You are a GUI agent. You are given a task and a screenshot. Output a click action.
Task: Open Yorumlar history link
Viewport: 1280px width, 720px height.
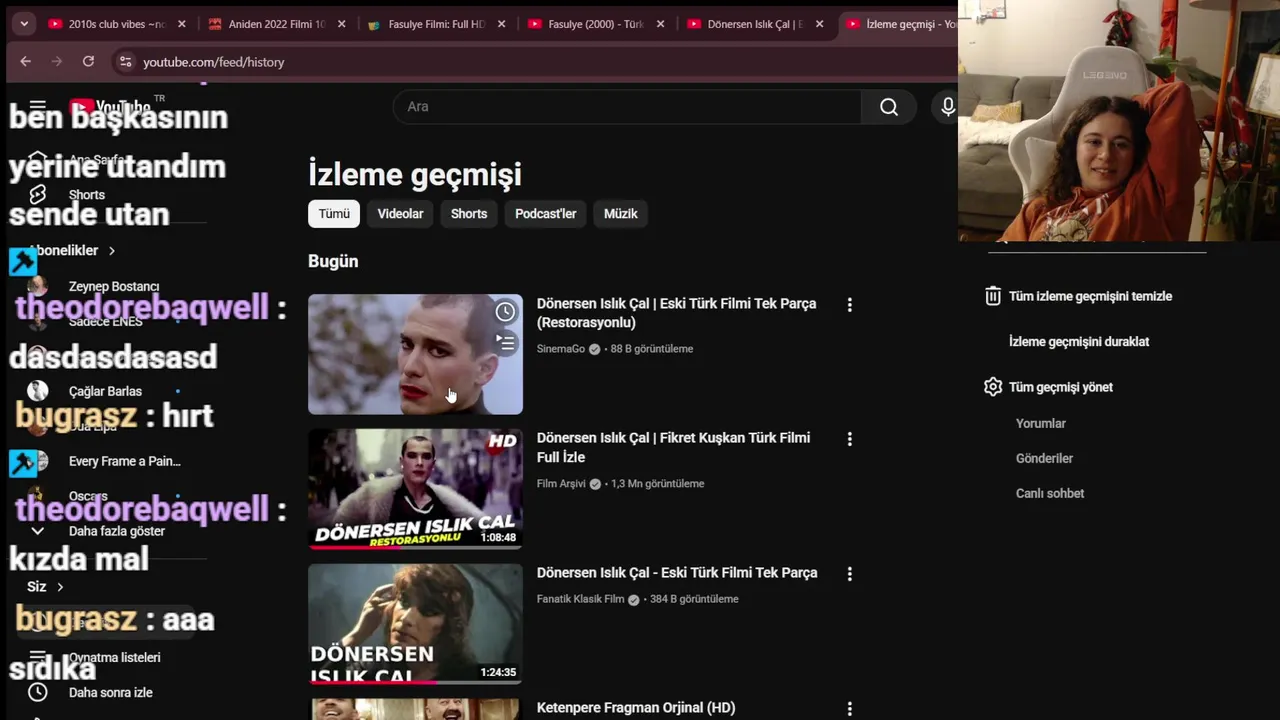(x=1041, y=424)
